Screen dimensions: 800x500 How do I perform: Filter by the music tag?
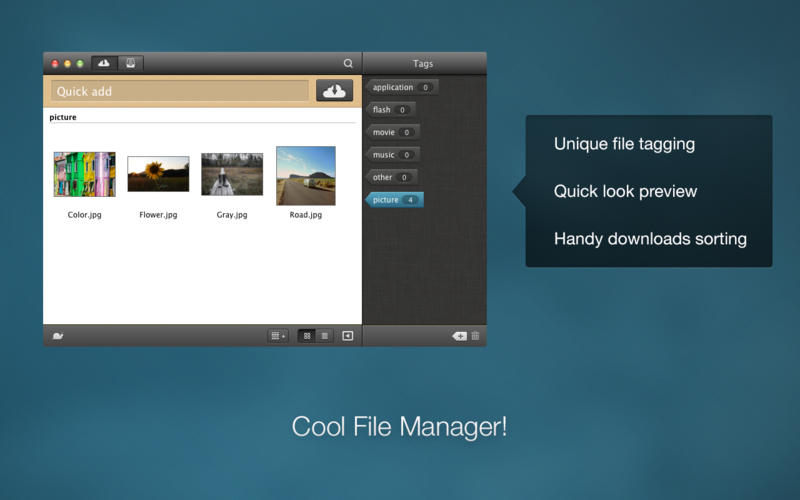[x=392, y=155]
